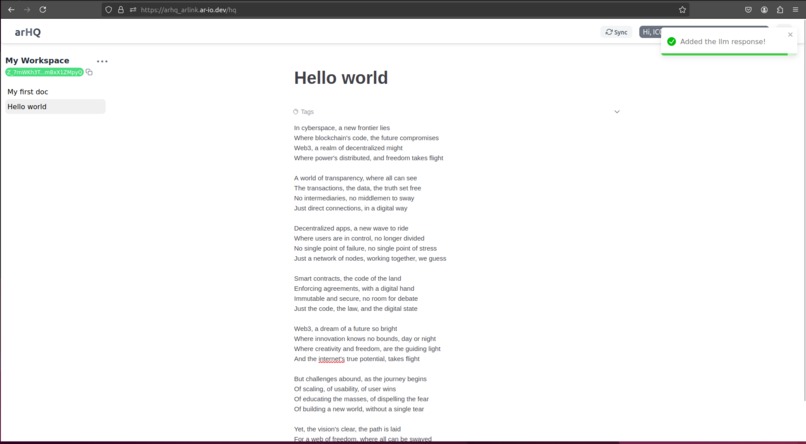The width and height of the screenshot is (806, 444).
Task: Click the underlined misspelled word 'internet's'
Action: pyautogui.click(x=332, y=359)
